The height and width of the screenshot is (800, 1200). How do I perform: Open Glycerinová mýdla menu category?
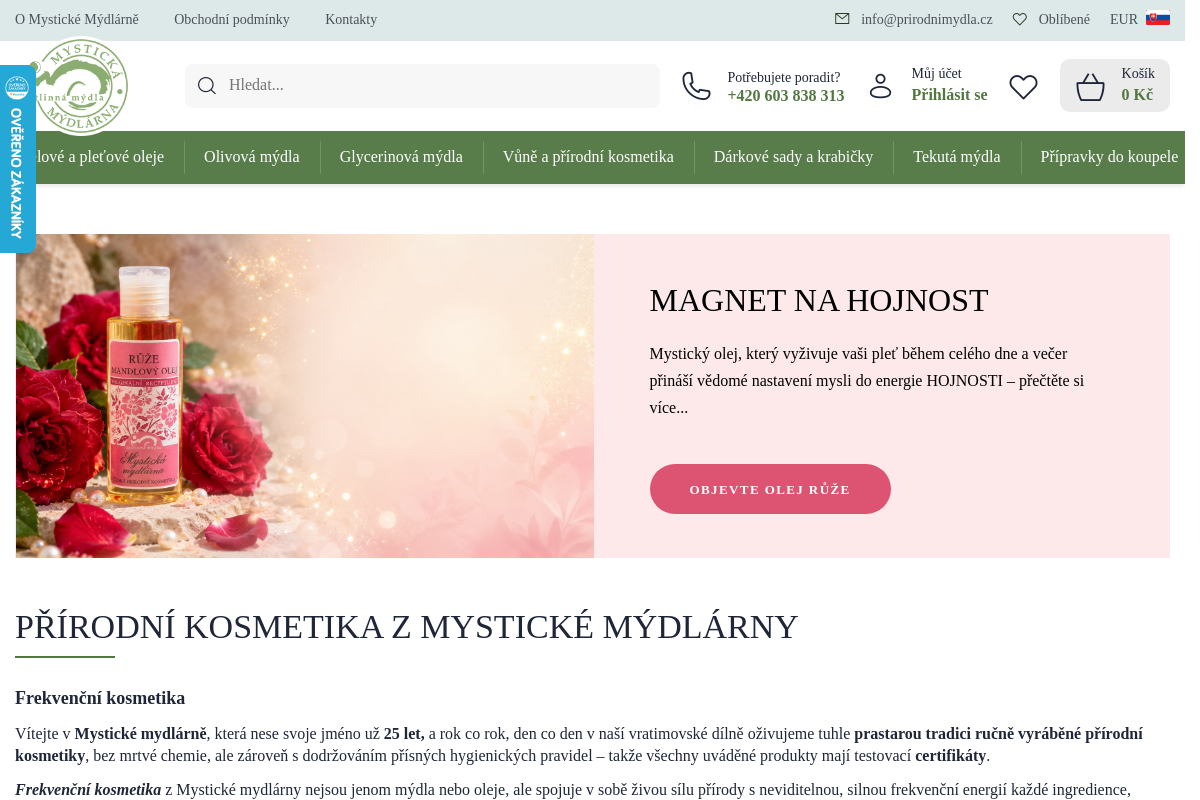coord(401,157)
